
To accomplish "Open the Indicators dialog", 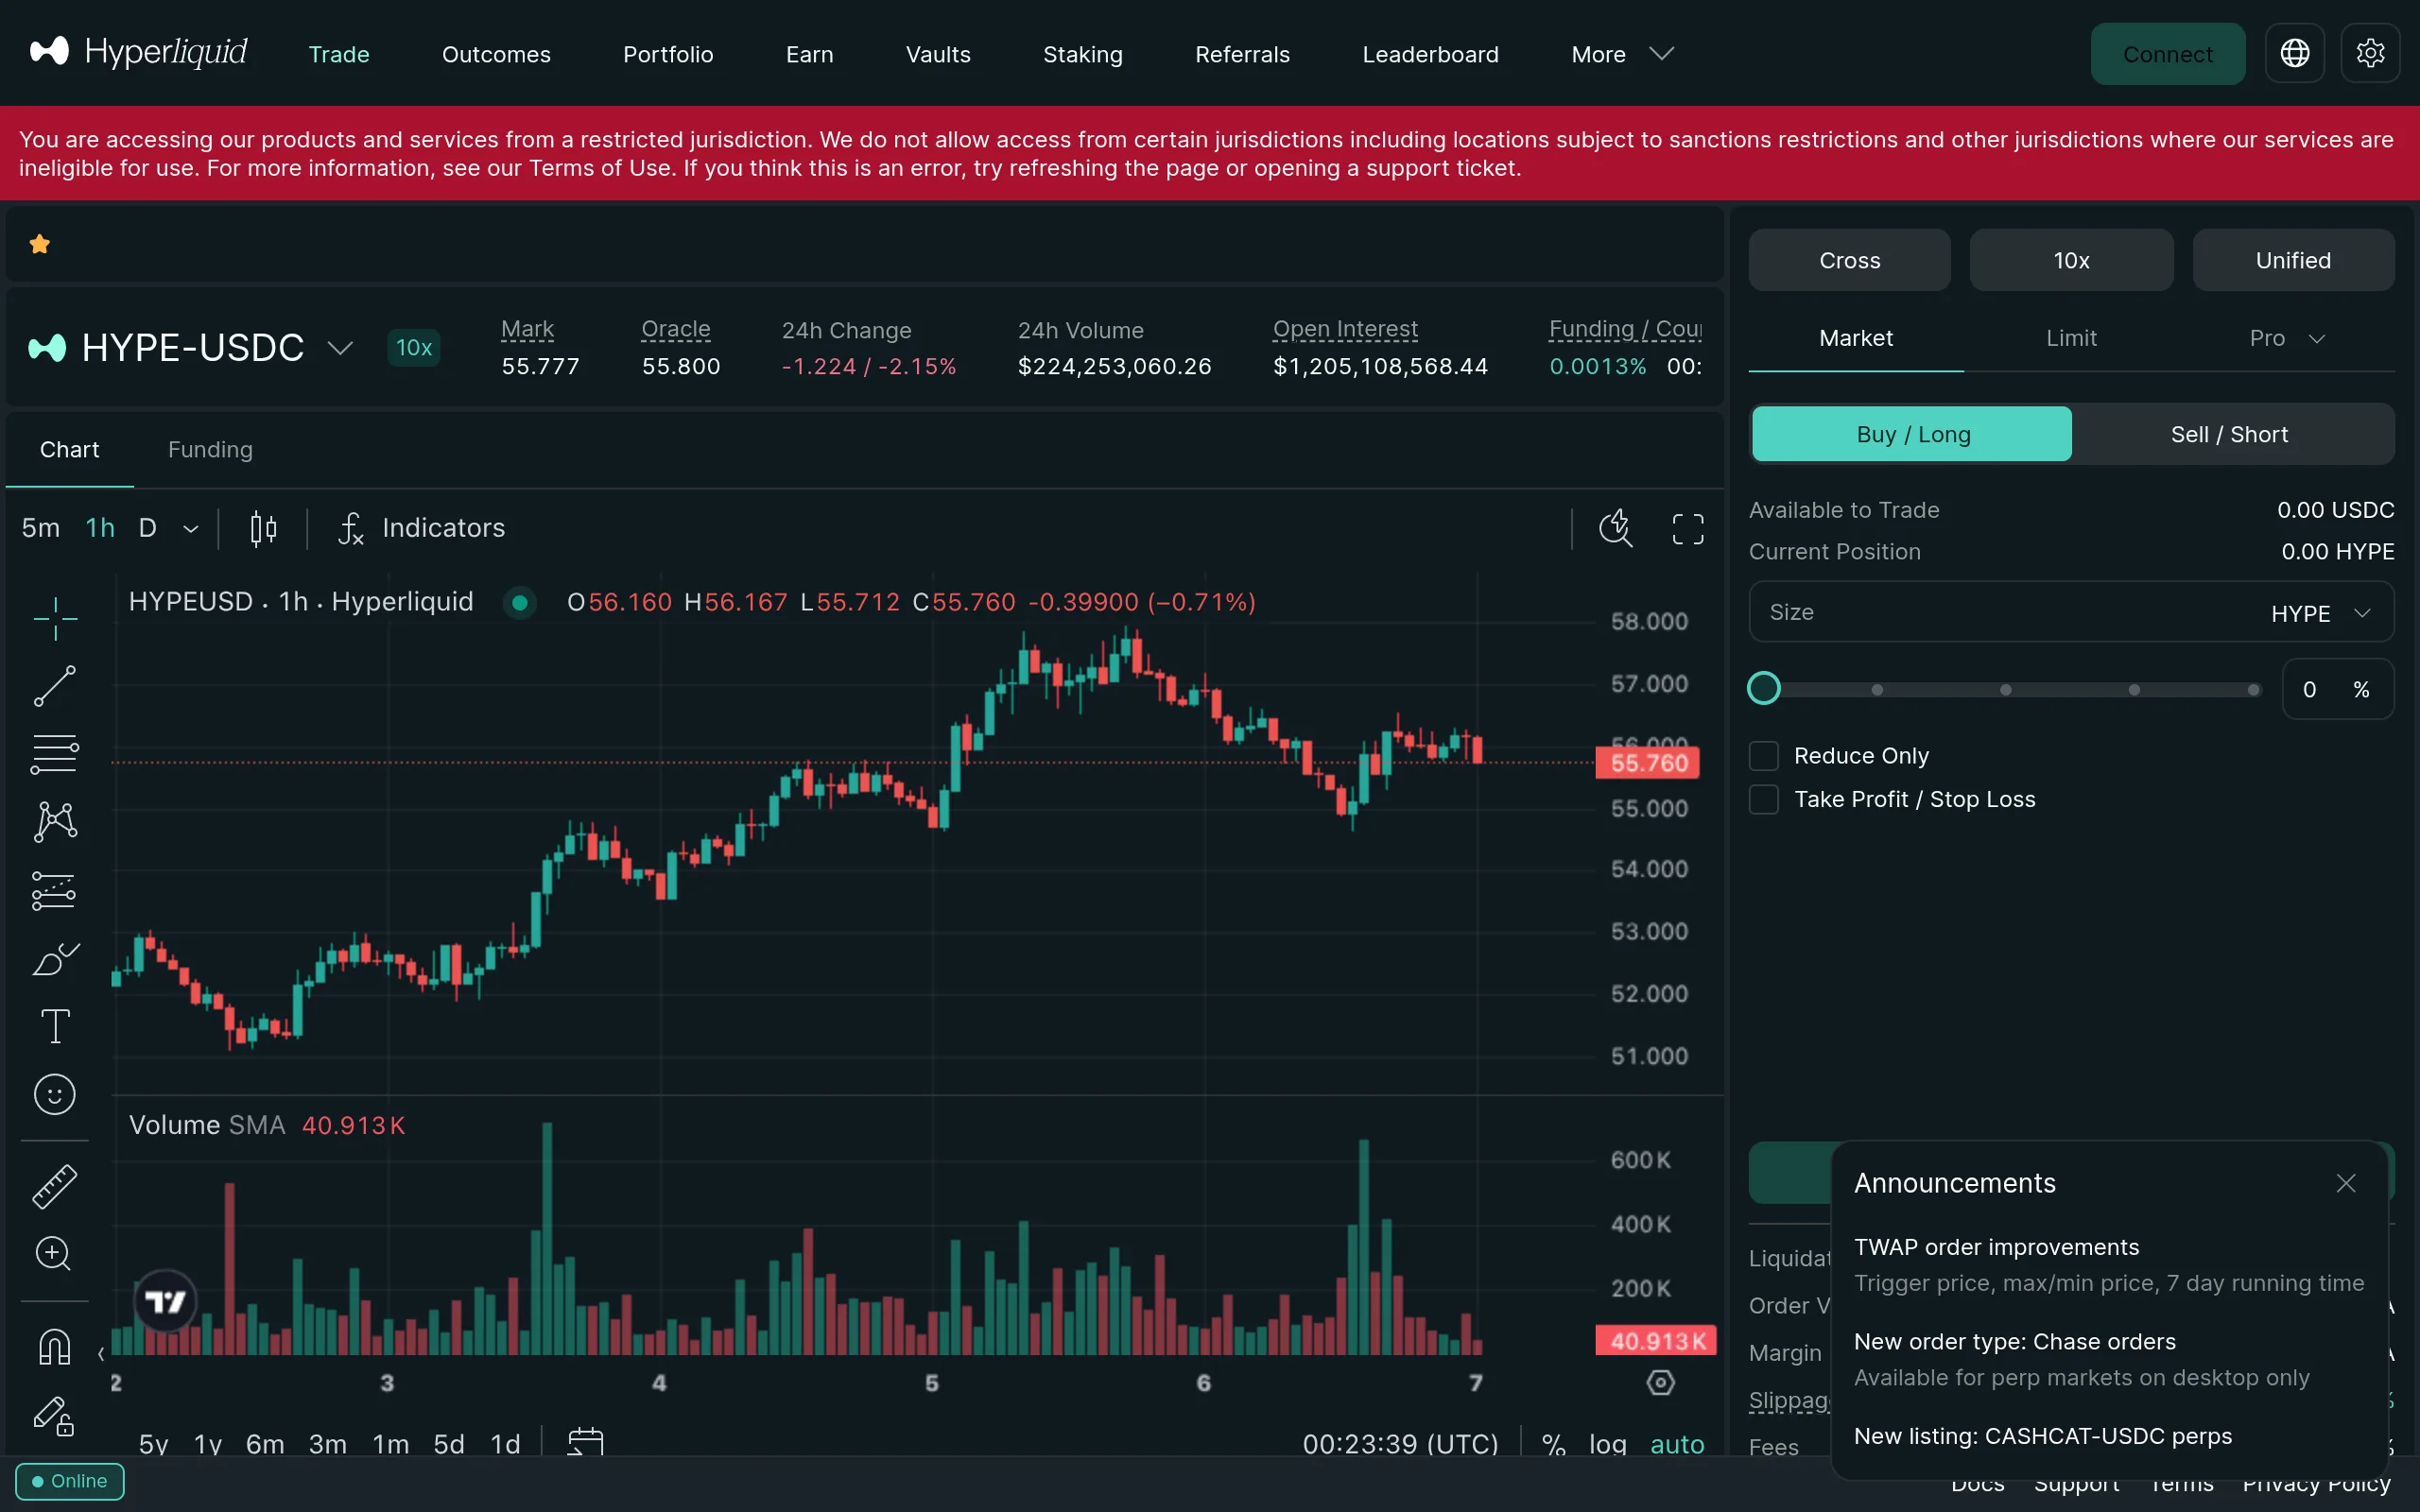I will click(x=422, y=528).
